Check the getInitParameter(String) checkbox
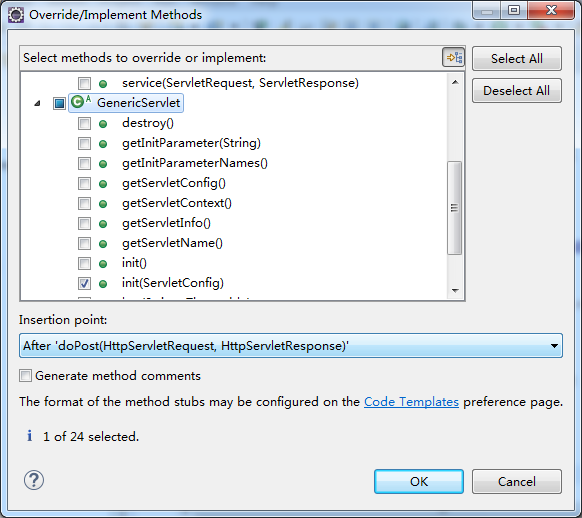This screenshot has height=518, width=582. [84, 143]
